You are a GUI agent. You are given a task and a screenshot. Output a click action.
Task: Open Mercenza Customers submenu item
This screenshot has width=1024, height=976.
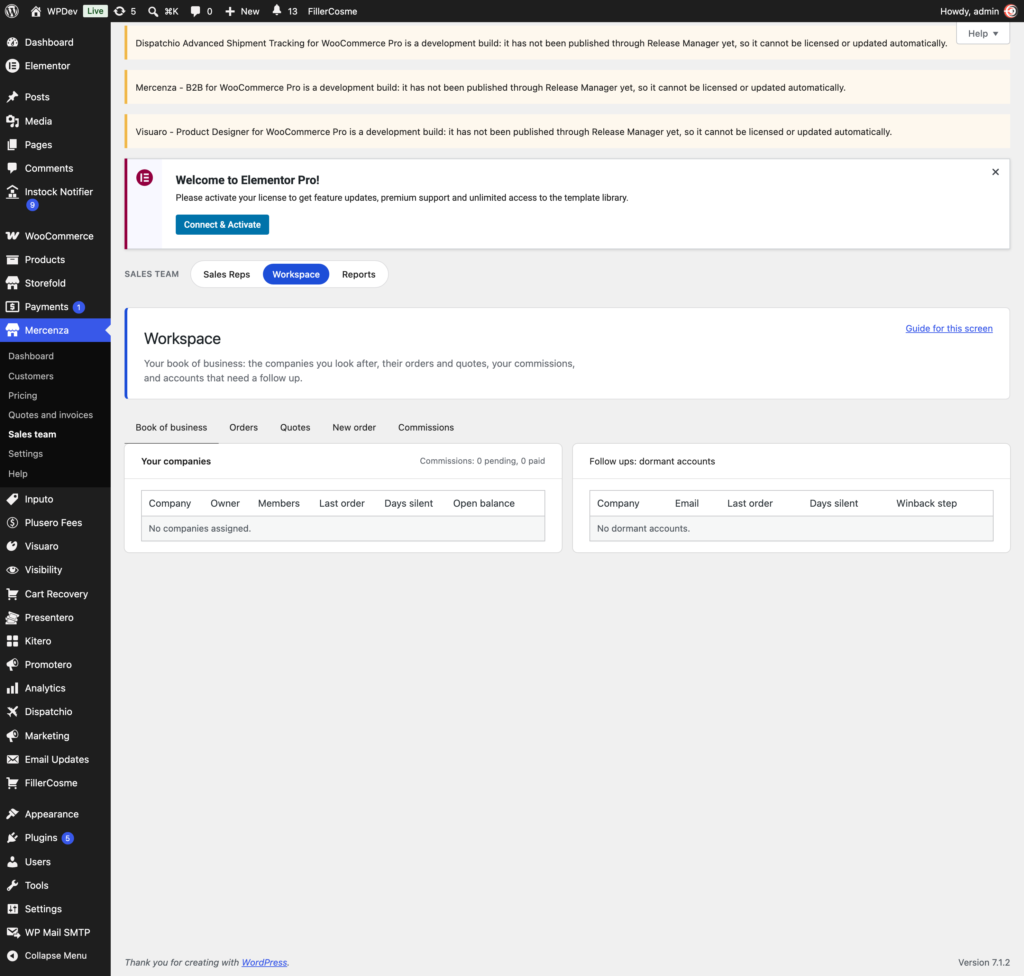click(31, 376)
